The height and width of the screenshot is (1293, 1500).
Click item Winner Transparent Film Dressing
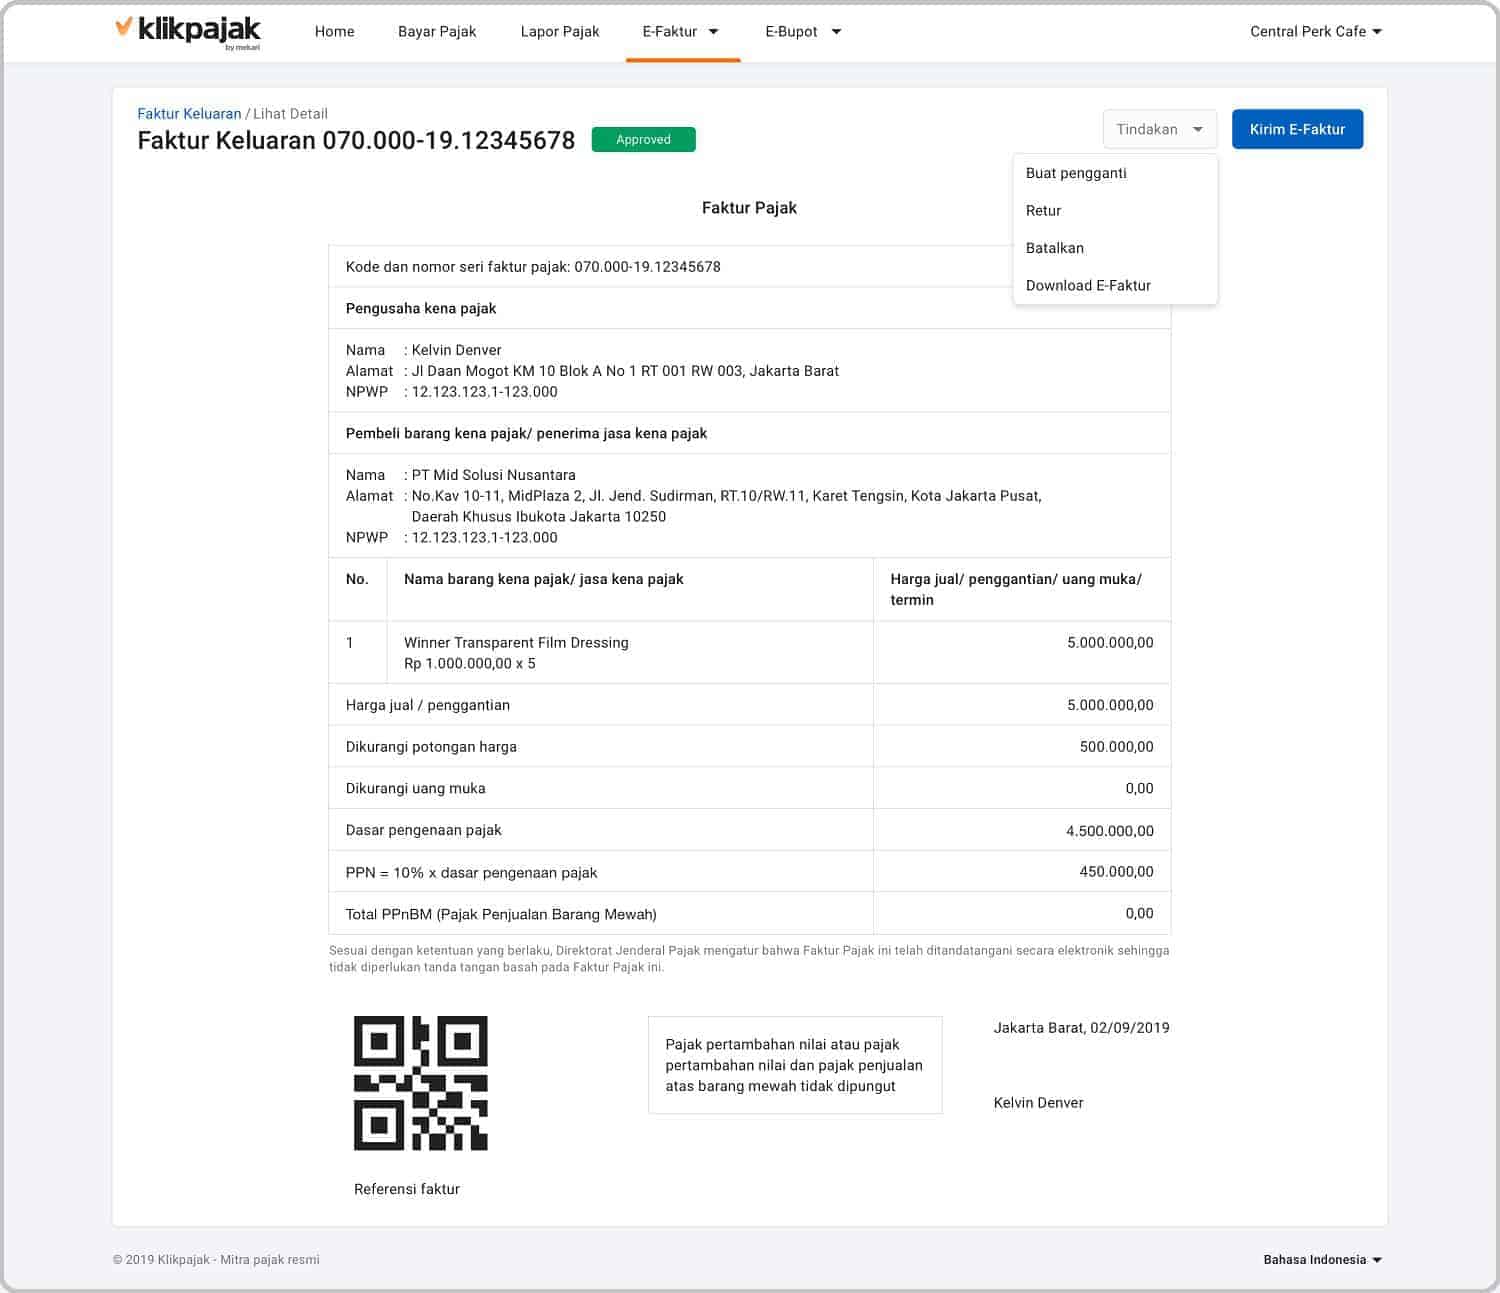(516, 643)
